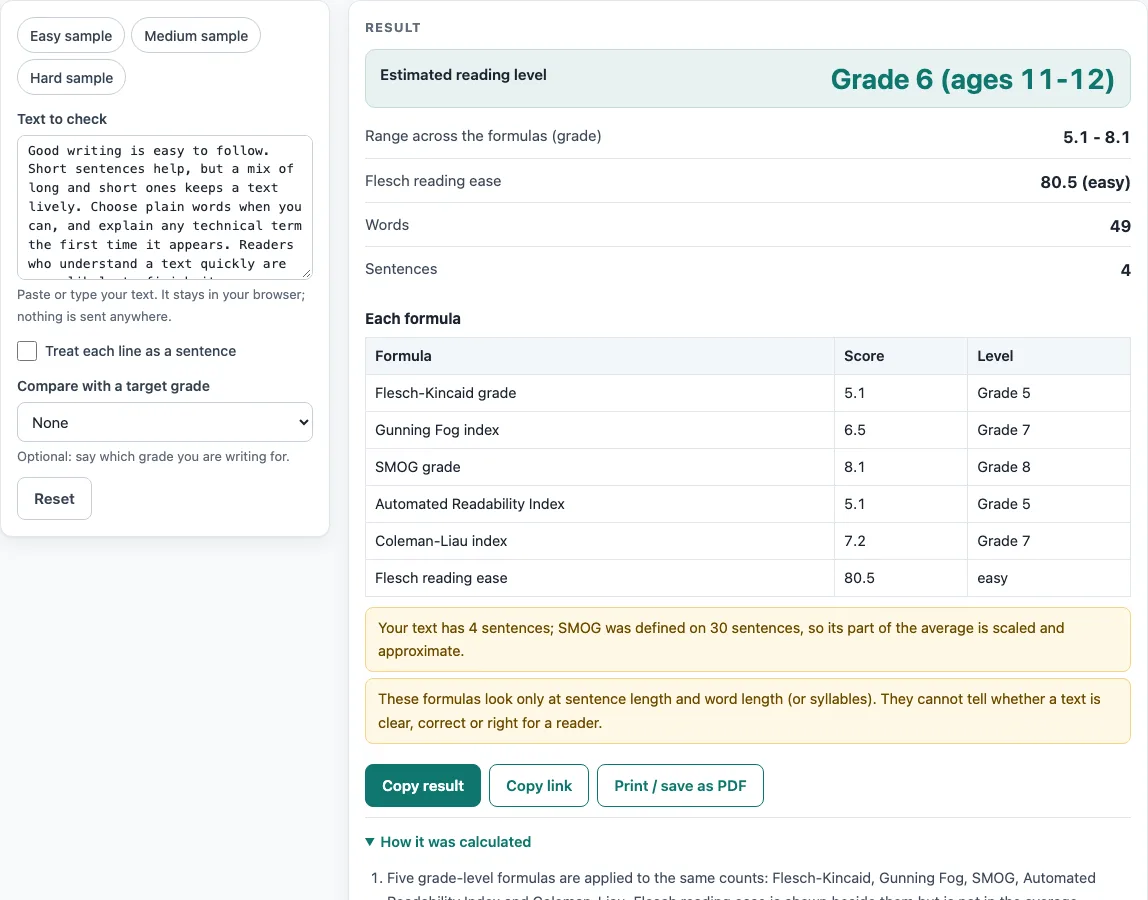The image size is (1148, 900).
Task: Select the Coleman-Liau index row label
Action: click(441, 541)
